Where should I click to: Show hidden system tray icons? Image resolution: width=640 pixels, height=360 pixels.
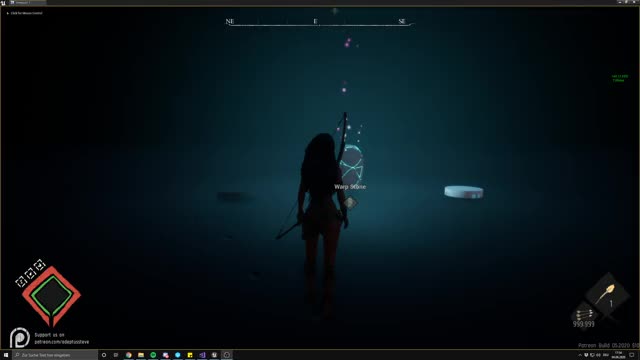pos(580,355)
